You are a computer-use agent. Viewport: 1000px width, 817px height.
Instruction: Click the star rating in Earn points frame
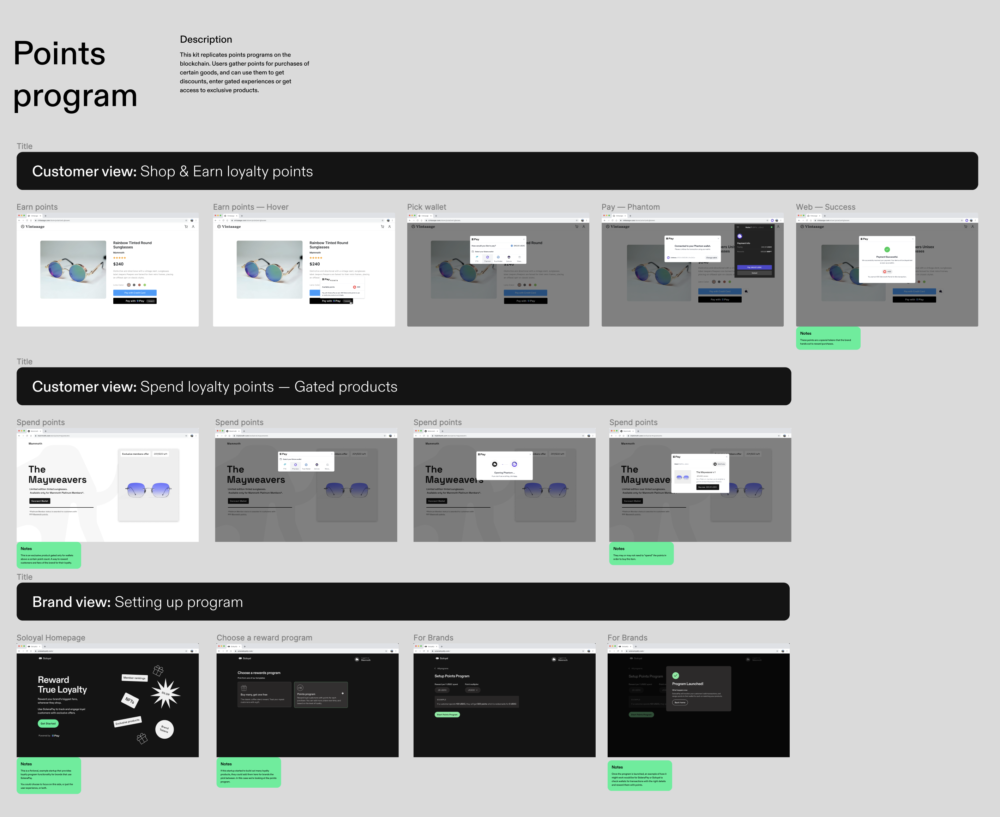coord(119,258)
